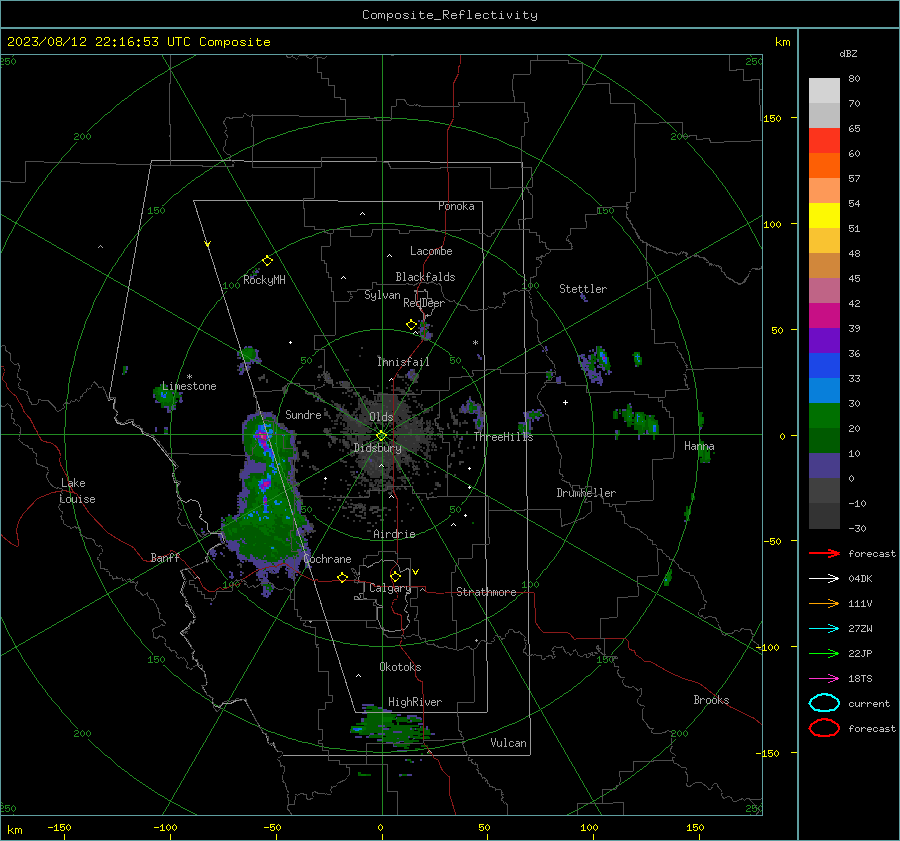Image resolution: width=900 pixels, height=841 pixels.
Task: Click the Brooks city label
Action: (711, 700)
